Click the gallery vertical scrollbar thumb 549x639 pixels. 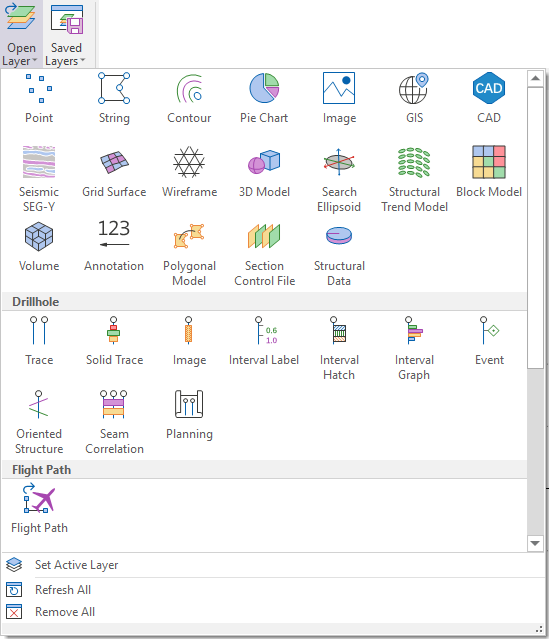click(x=535, y=227)
